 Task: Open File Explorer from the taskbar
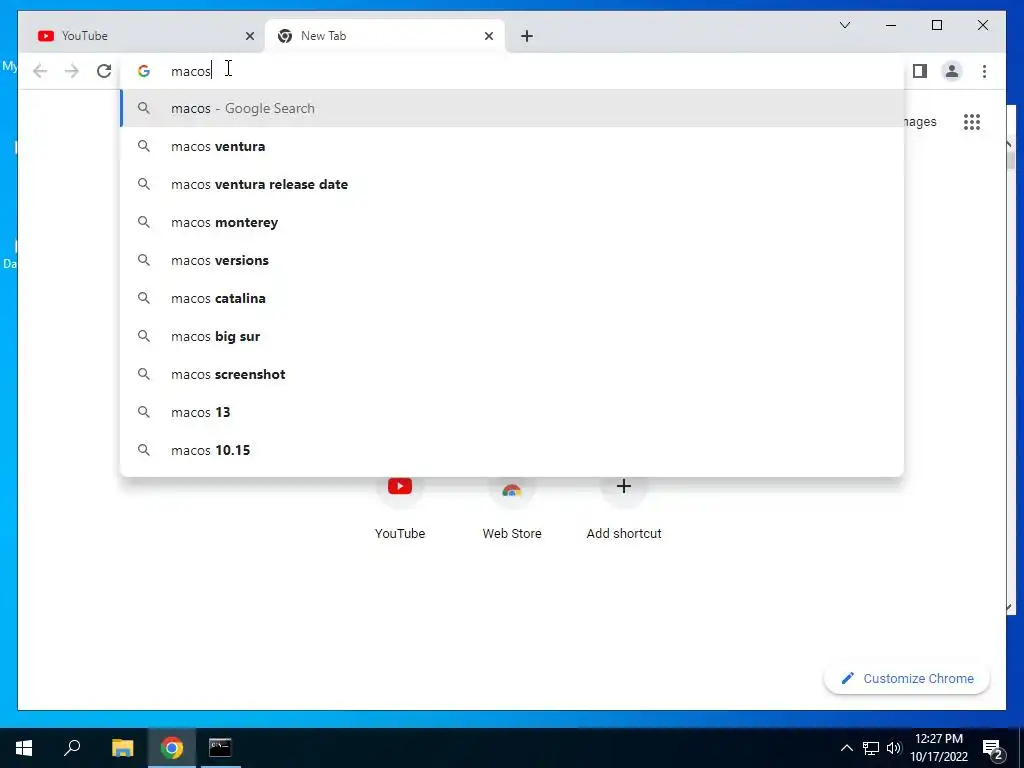pyautogui.click(x=122, y=748)
